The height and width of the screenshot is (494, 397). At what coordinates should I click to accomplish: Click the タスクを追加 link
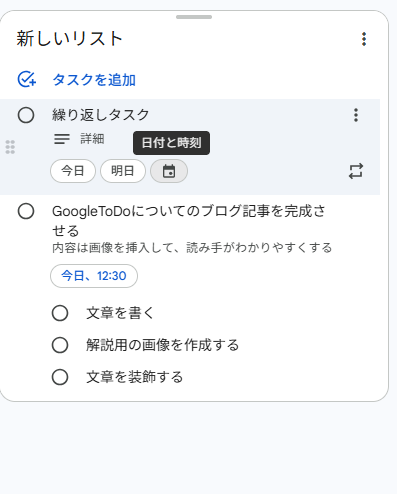94,80
